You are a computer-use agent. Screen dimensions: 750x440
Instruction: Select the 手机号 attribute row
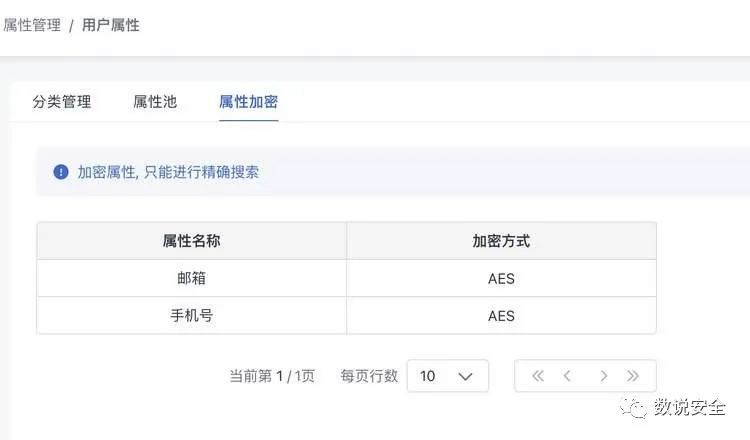coord(346,316)
